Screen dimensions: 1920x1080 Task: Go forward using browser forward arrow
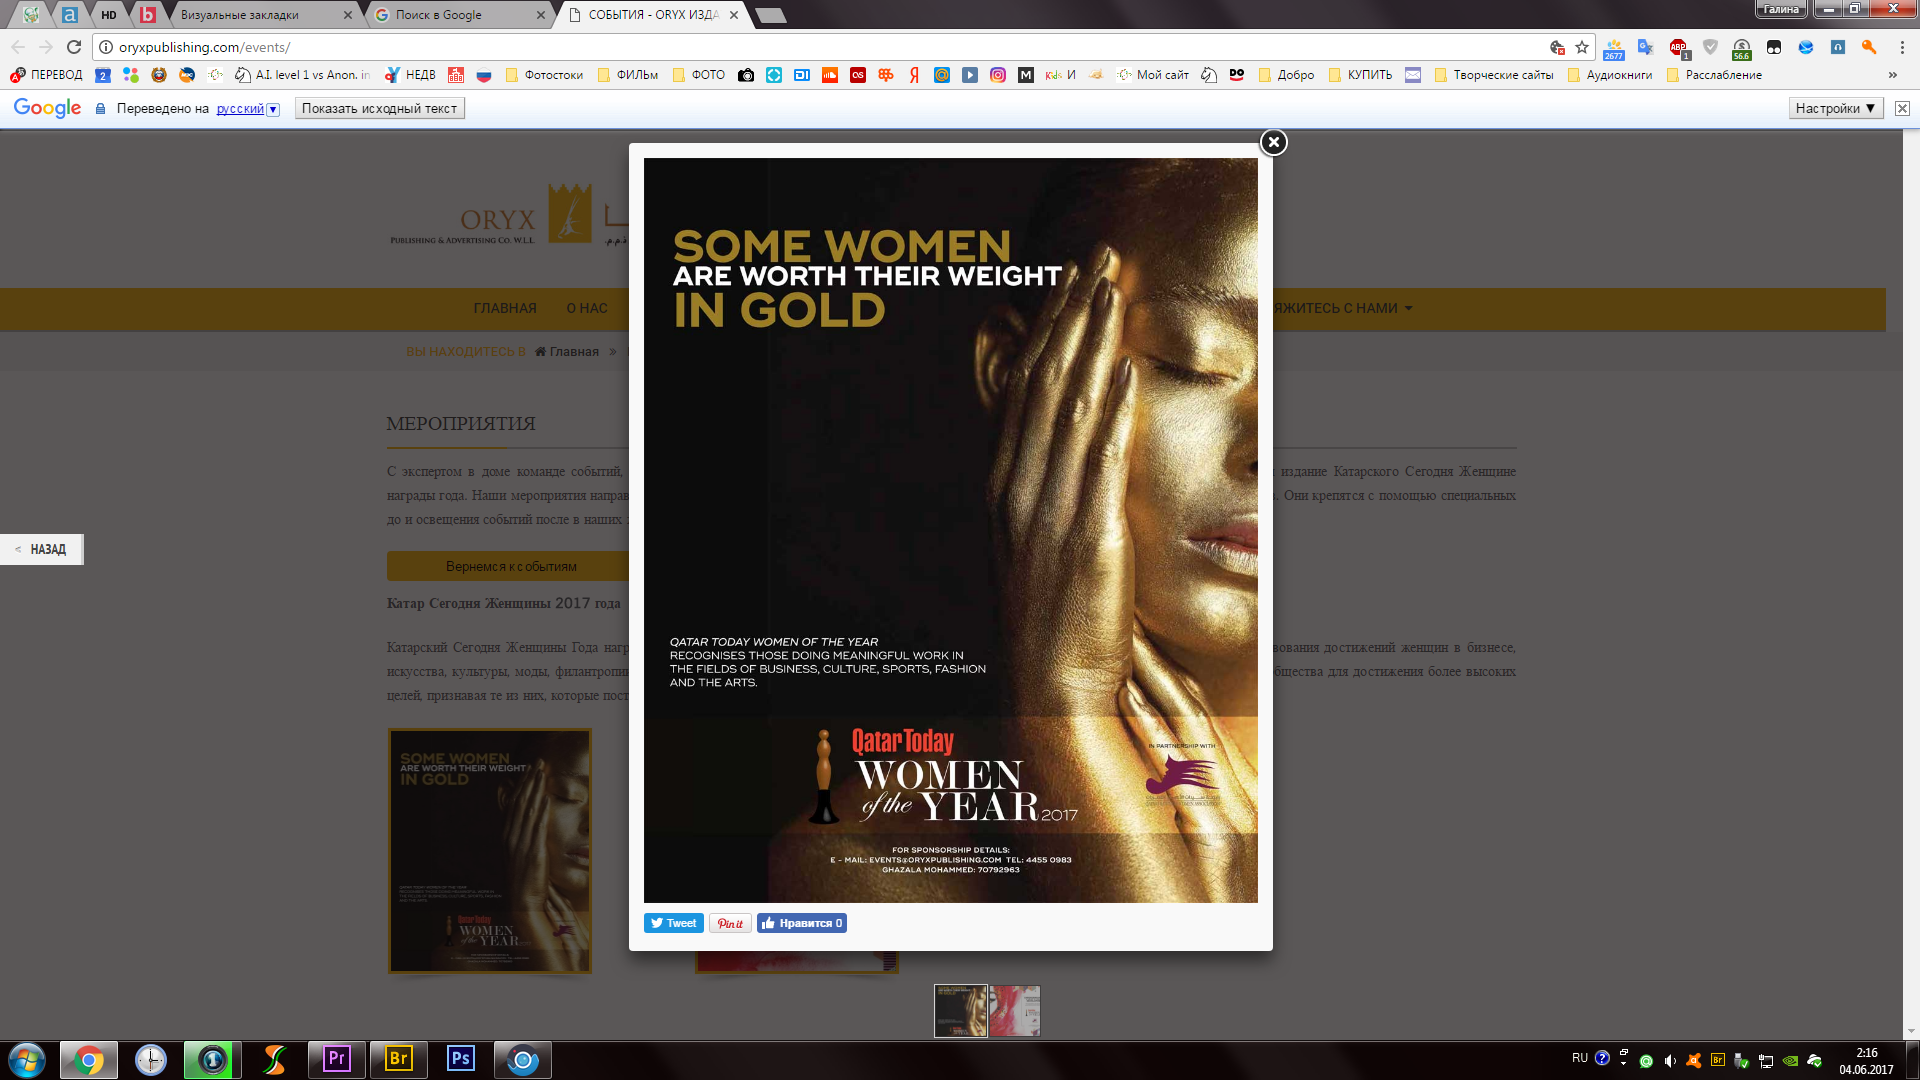[46, 47]
